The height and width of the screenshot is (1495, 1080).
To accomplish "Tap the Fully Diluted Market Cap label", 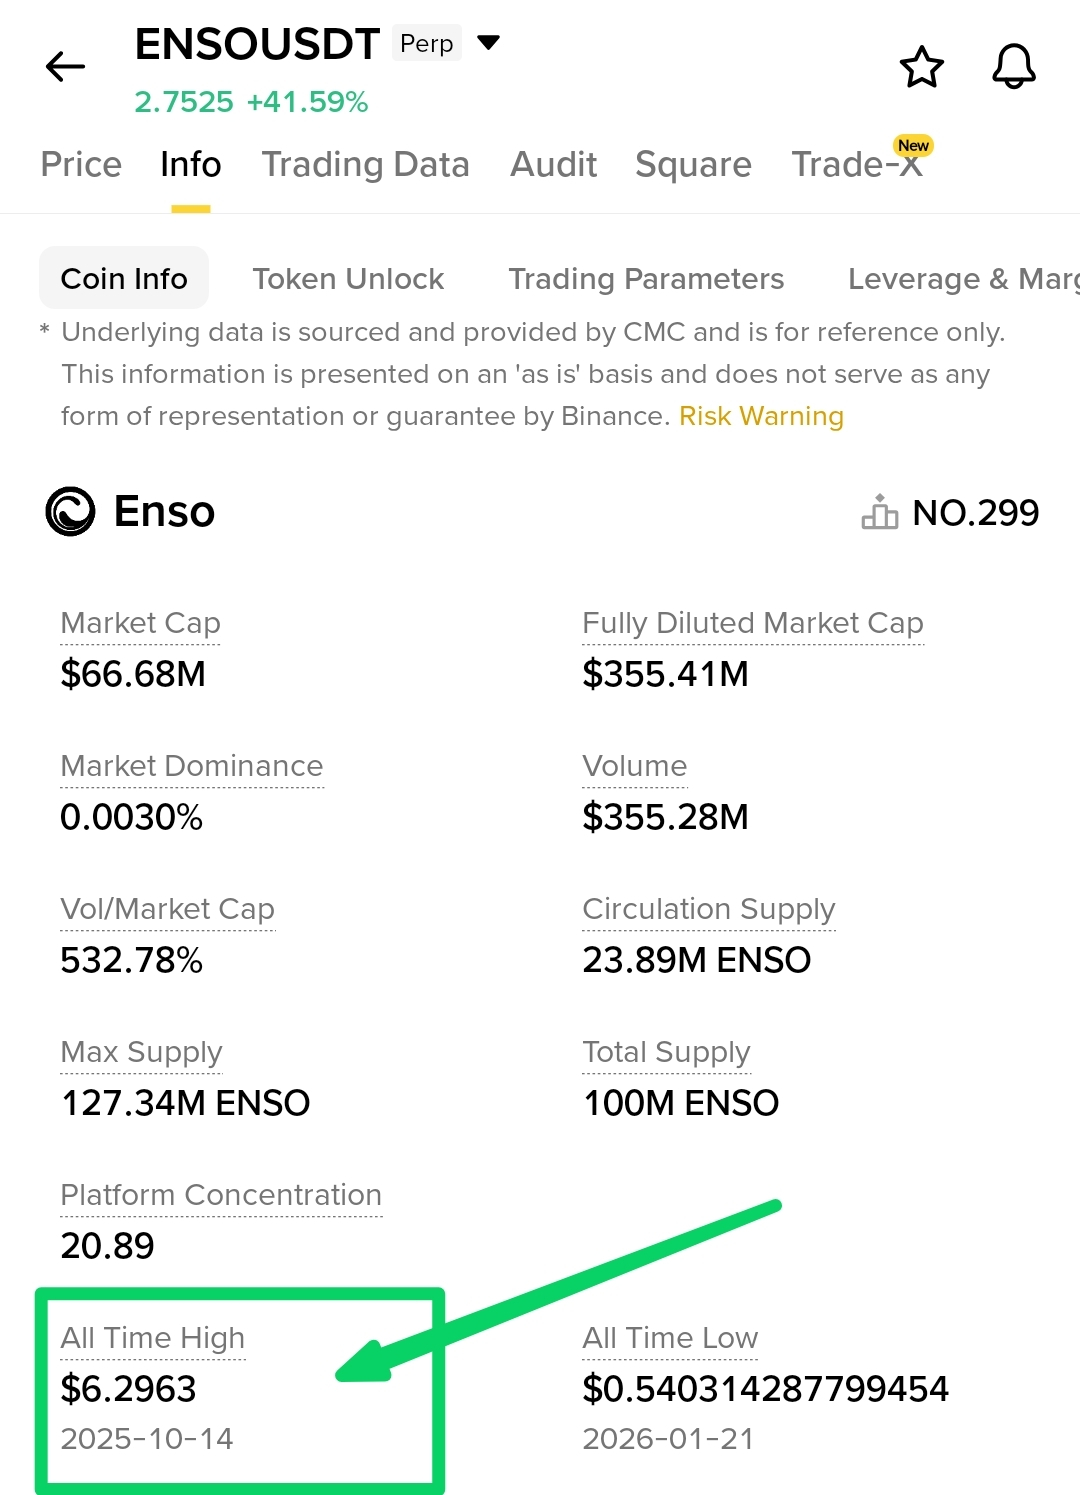I will (x=752, y=623).
